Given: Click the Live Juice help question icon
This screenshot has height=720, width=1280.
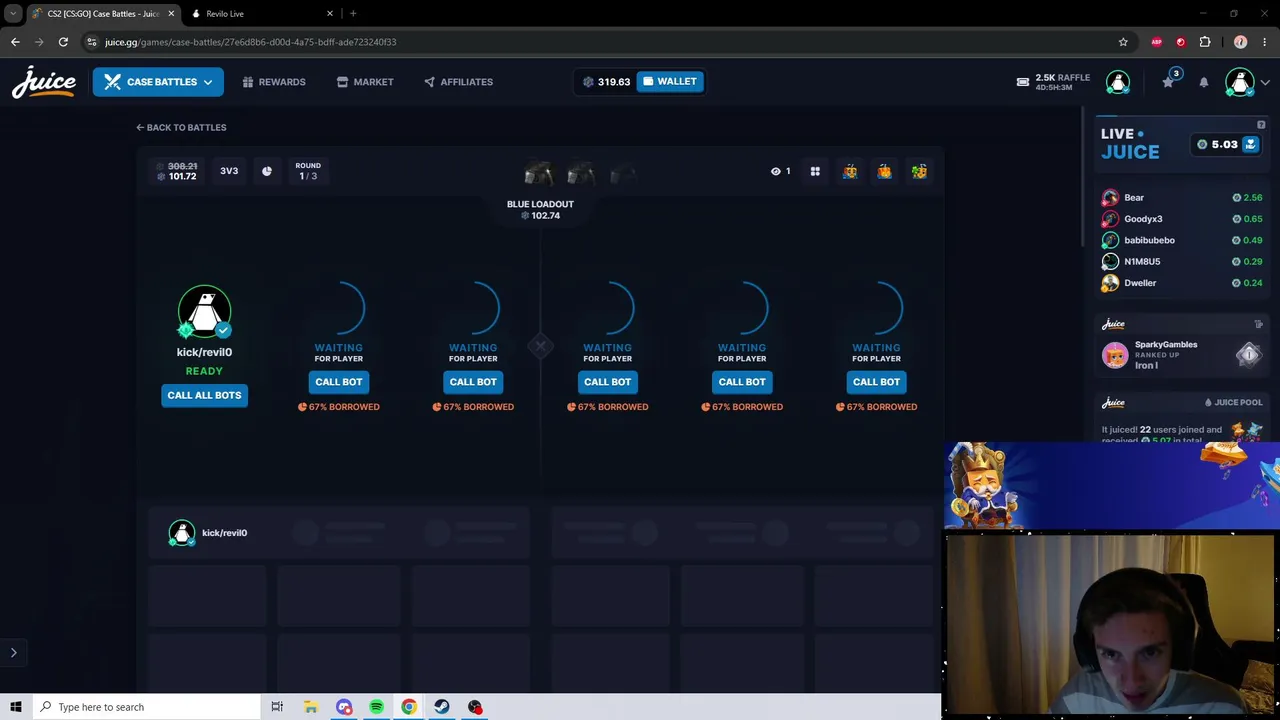Looking at the screenshot, I should tap(1261, 125).
